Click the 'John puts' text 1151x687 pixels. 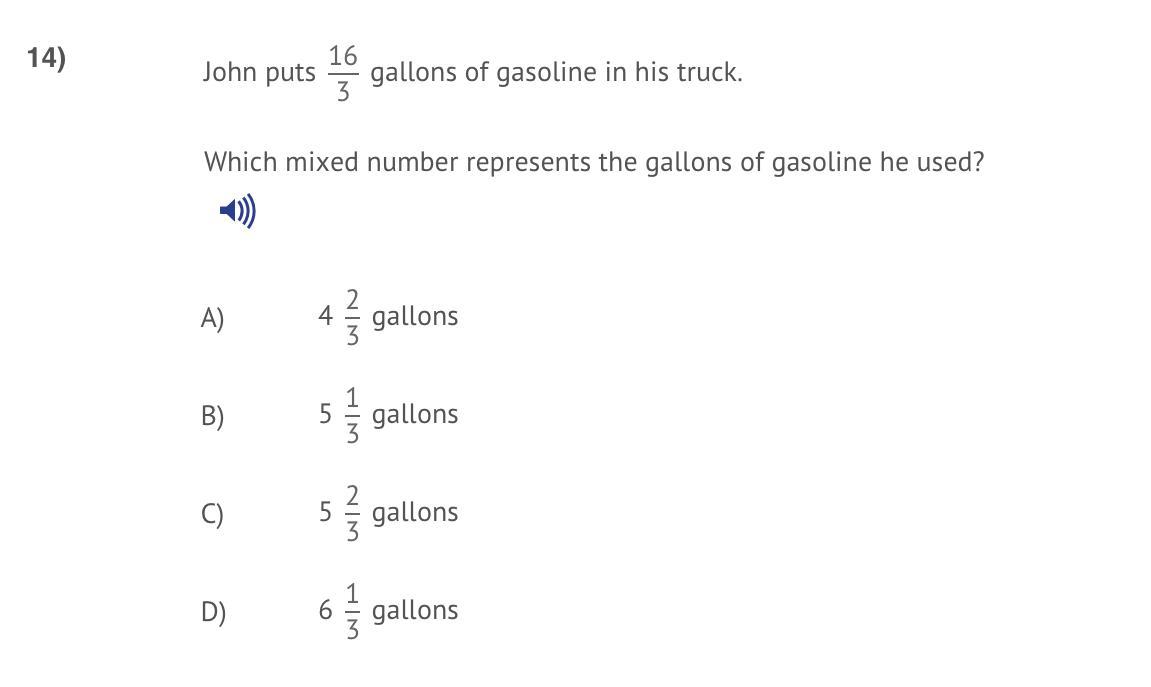pyautogui.click(x=259, y=72)
